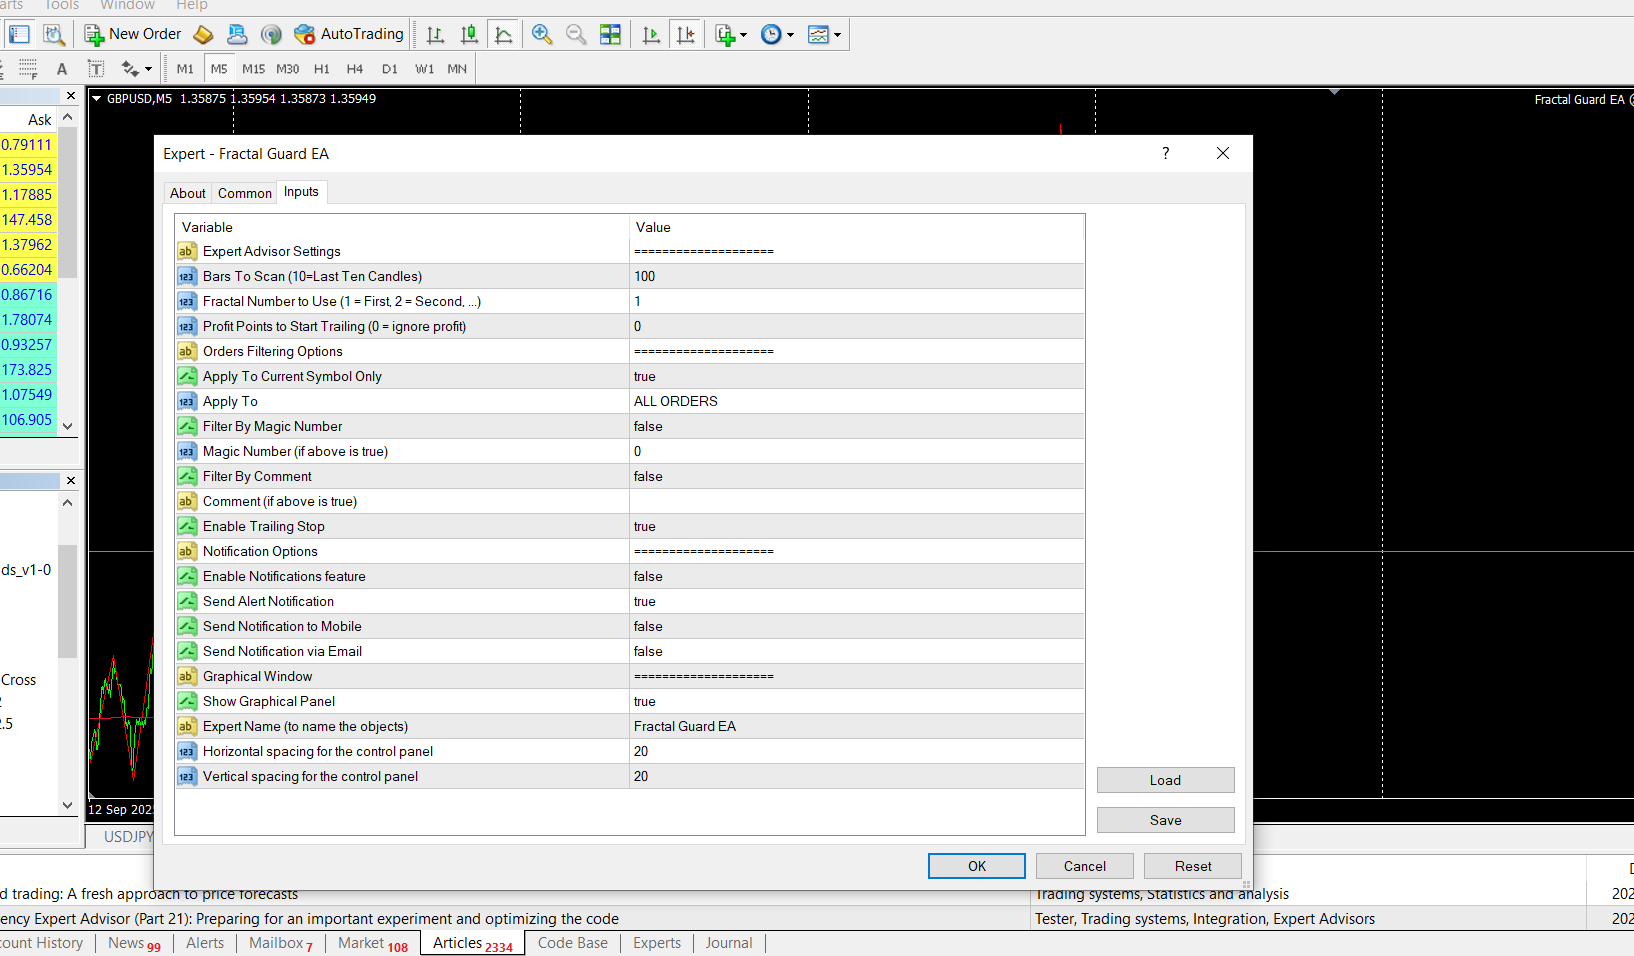Click the Zoom Out magnifier icon
This screenshot has height=956, width=1634.
tap(576, 34)
